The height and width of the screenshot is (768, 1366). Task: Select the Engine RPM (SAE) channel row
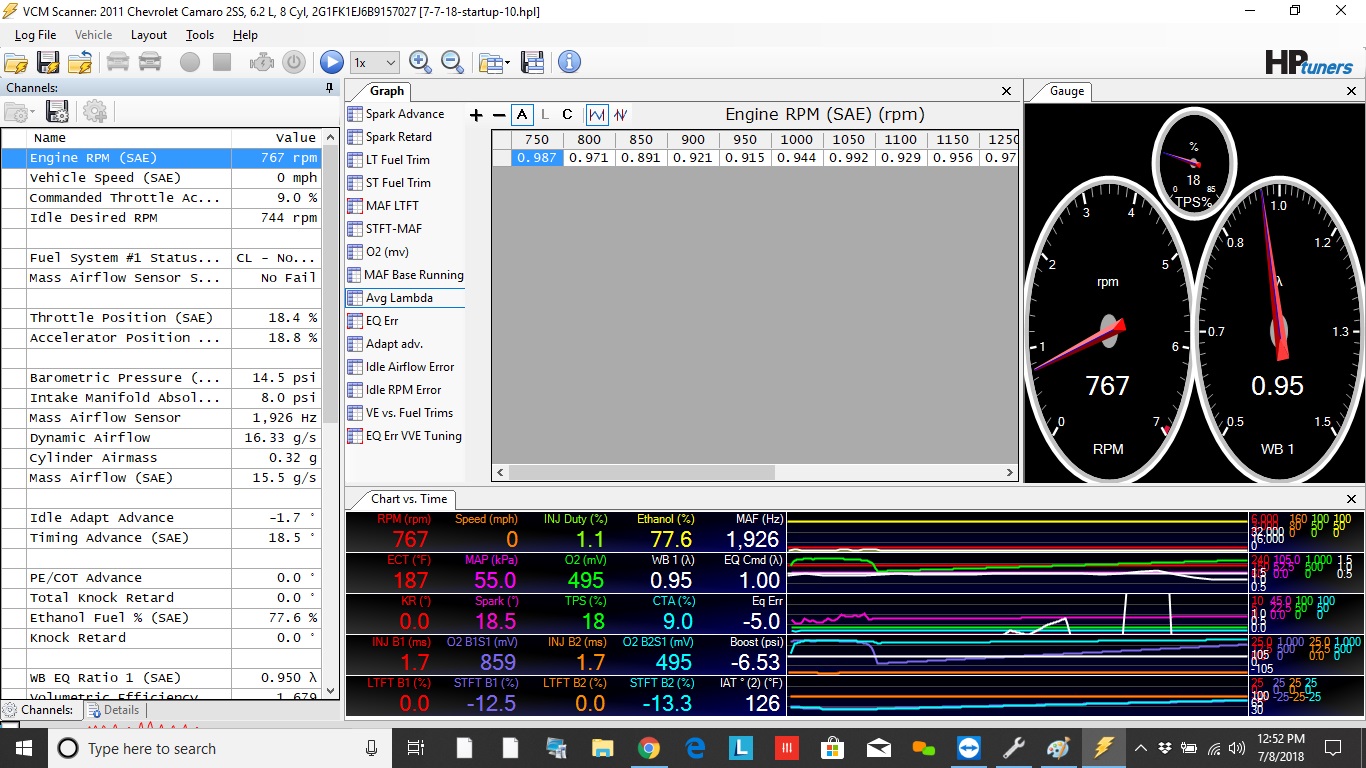point(161,158)
